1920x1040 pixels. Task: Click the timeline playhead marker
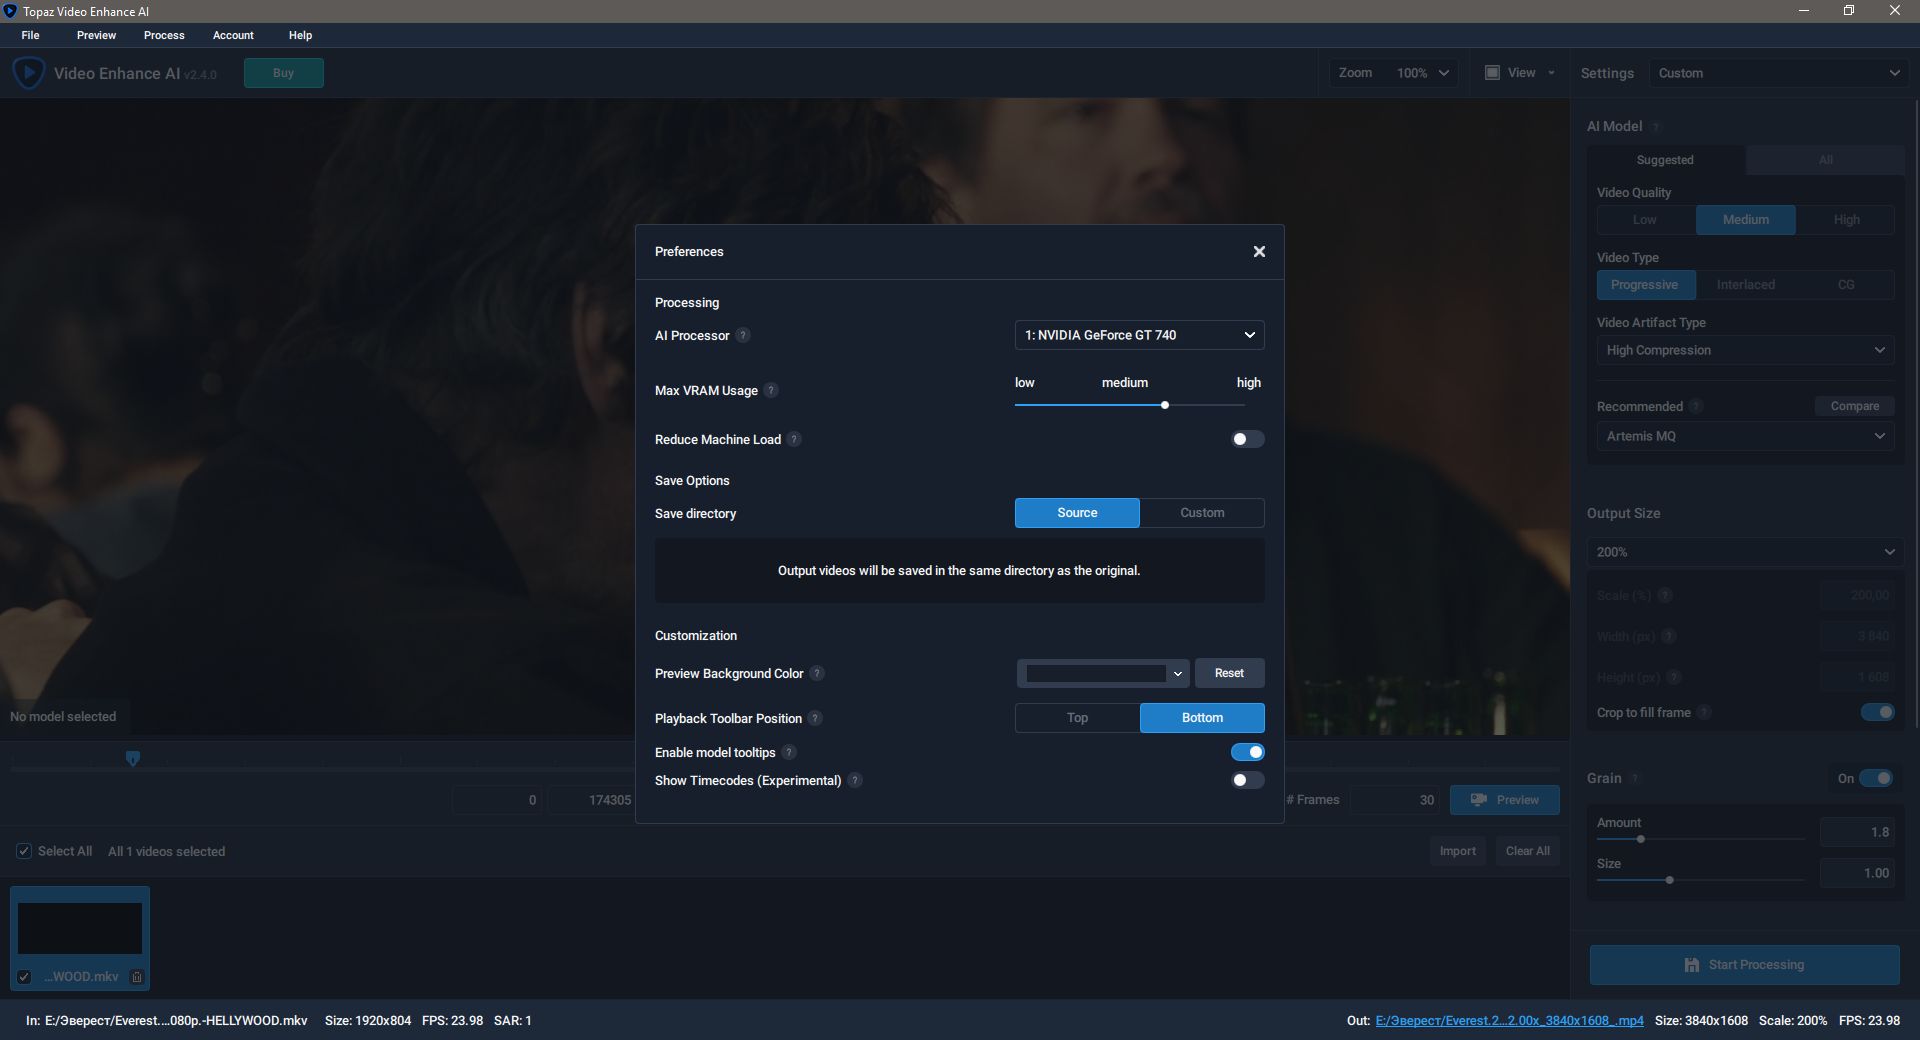[x=133, y=759]
